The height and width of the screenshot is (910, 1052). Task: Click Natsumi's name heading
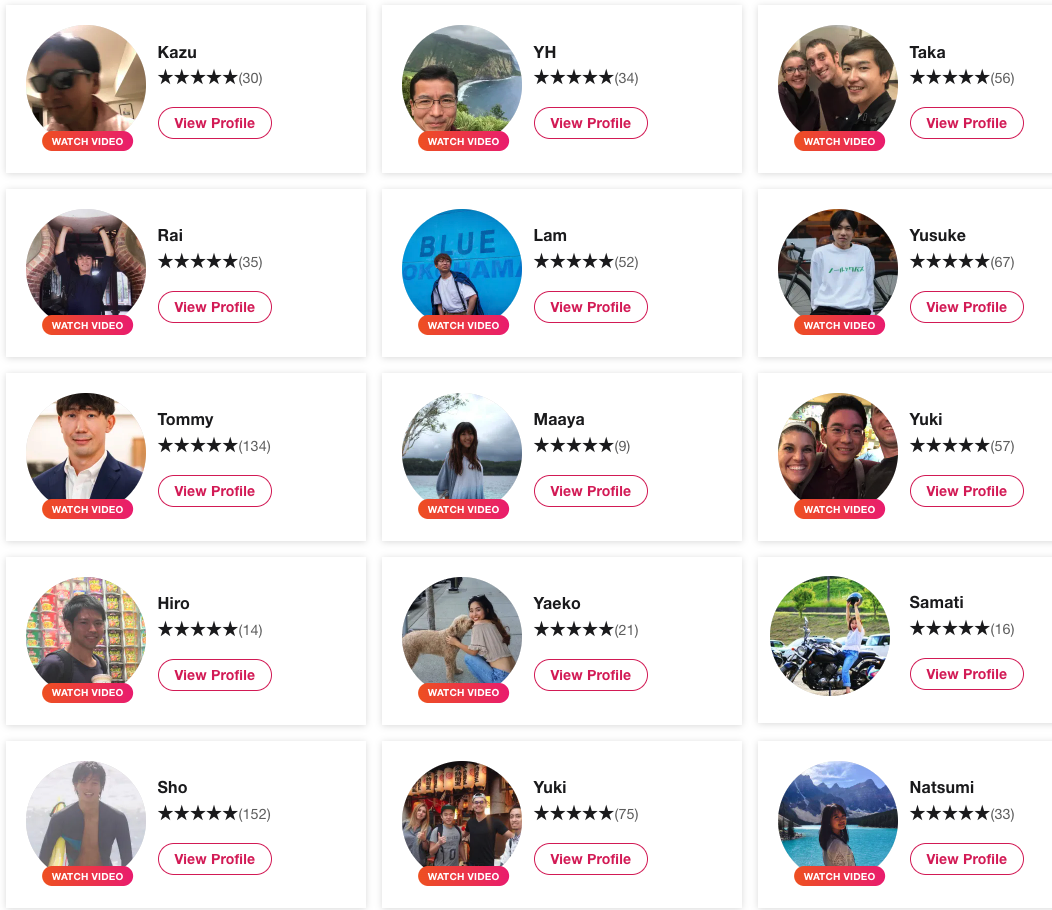point(941,787)
